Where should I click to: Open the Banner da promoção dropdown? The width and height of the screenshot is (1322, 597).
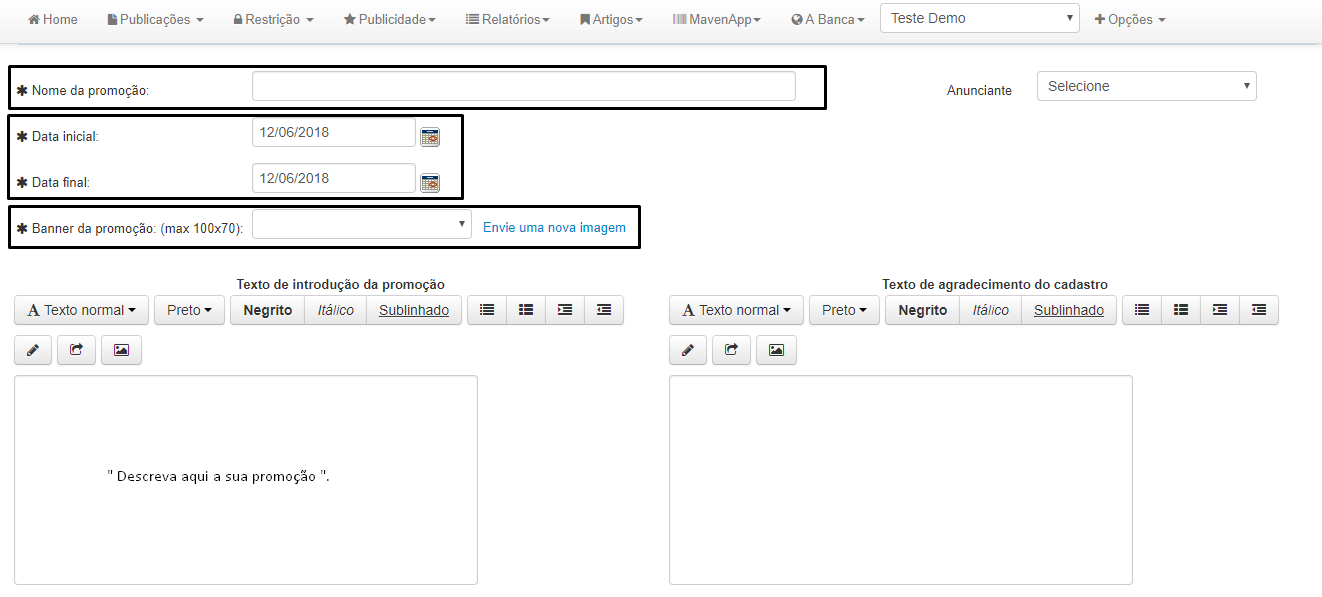coord(362,224)
